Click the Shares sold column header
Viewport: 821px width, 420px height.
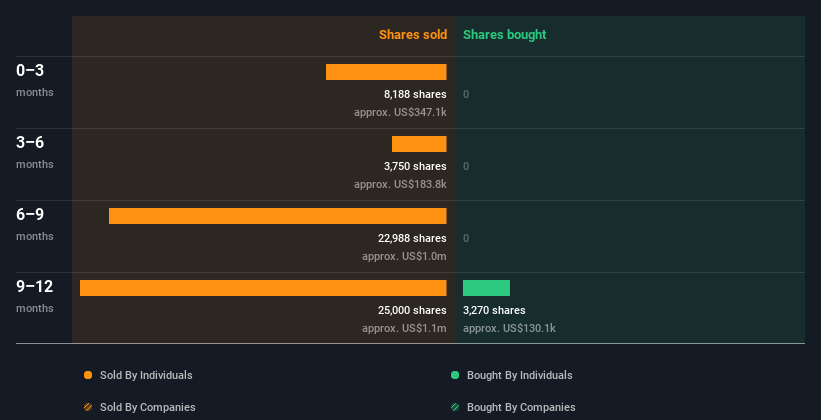tap(413, 35)
